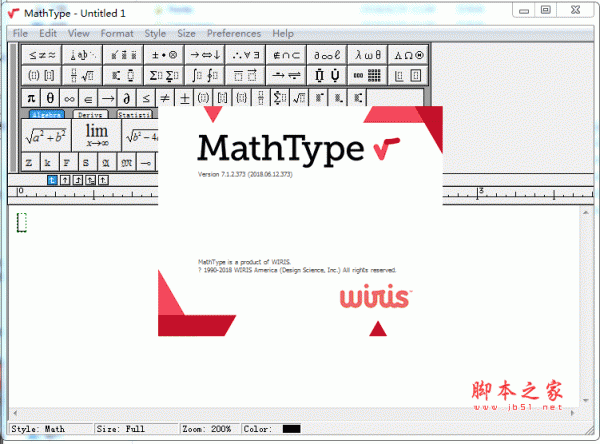
Task: Insert the plus-minus symbol from small bar
Action: 184,98
